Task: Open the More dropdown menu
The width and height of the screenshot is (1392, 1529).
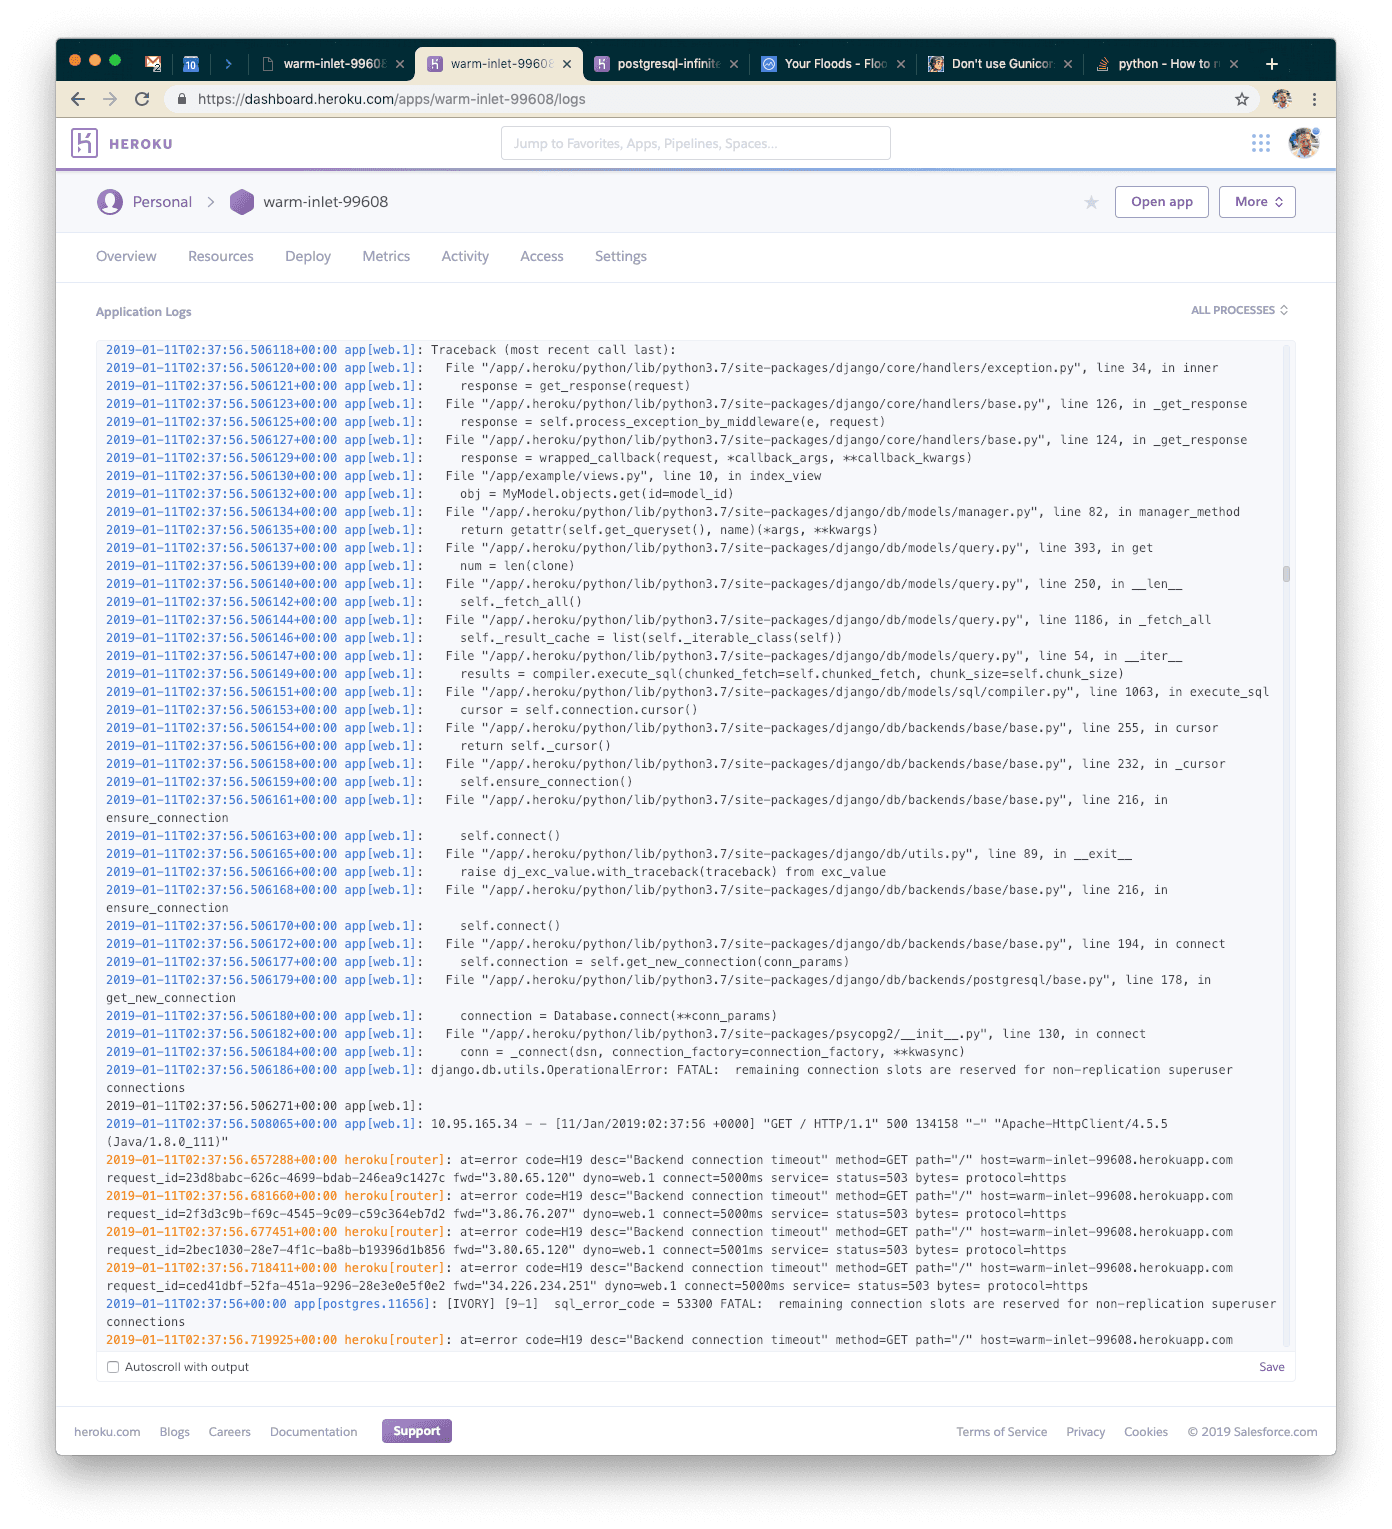Action: tap(1257, 202)
